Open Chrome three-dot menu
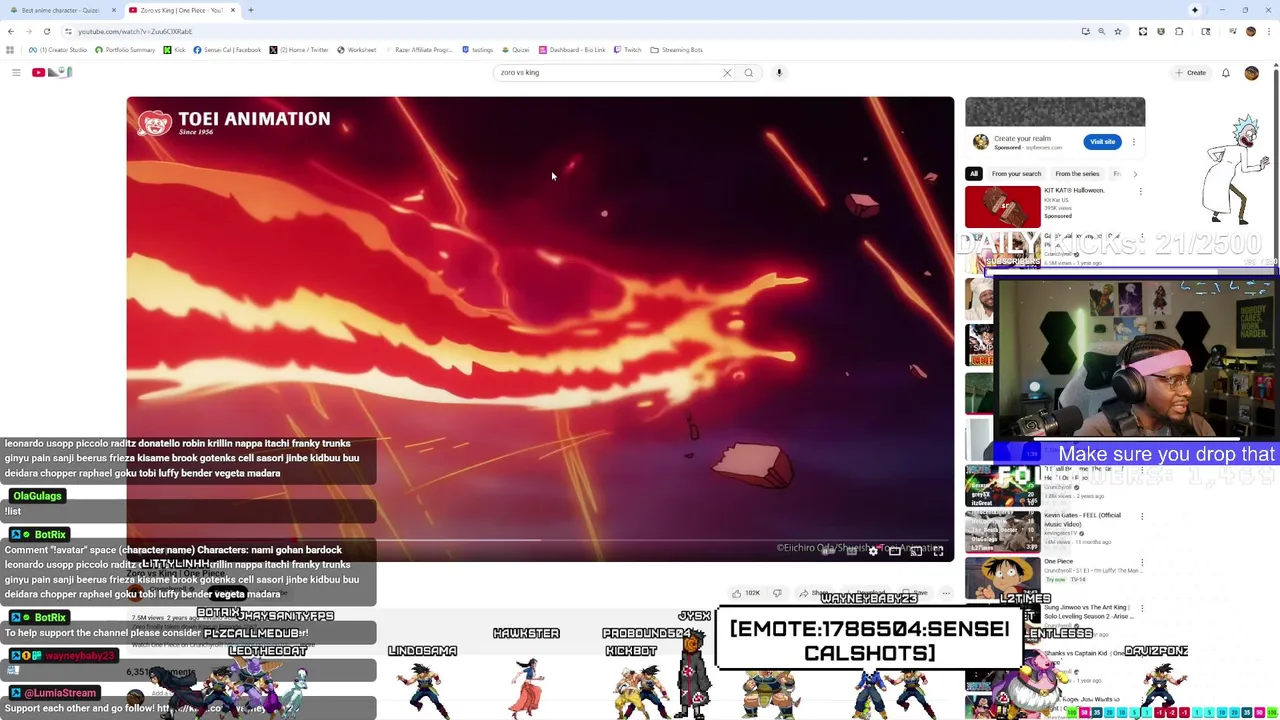The image size is (1280, 720). pyautogui.click(x=1268, y=31)
